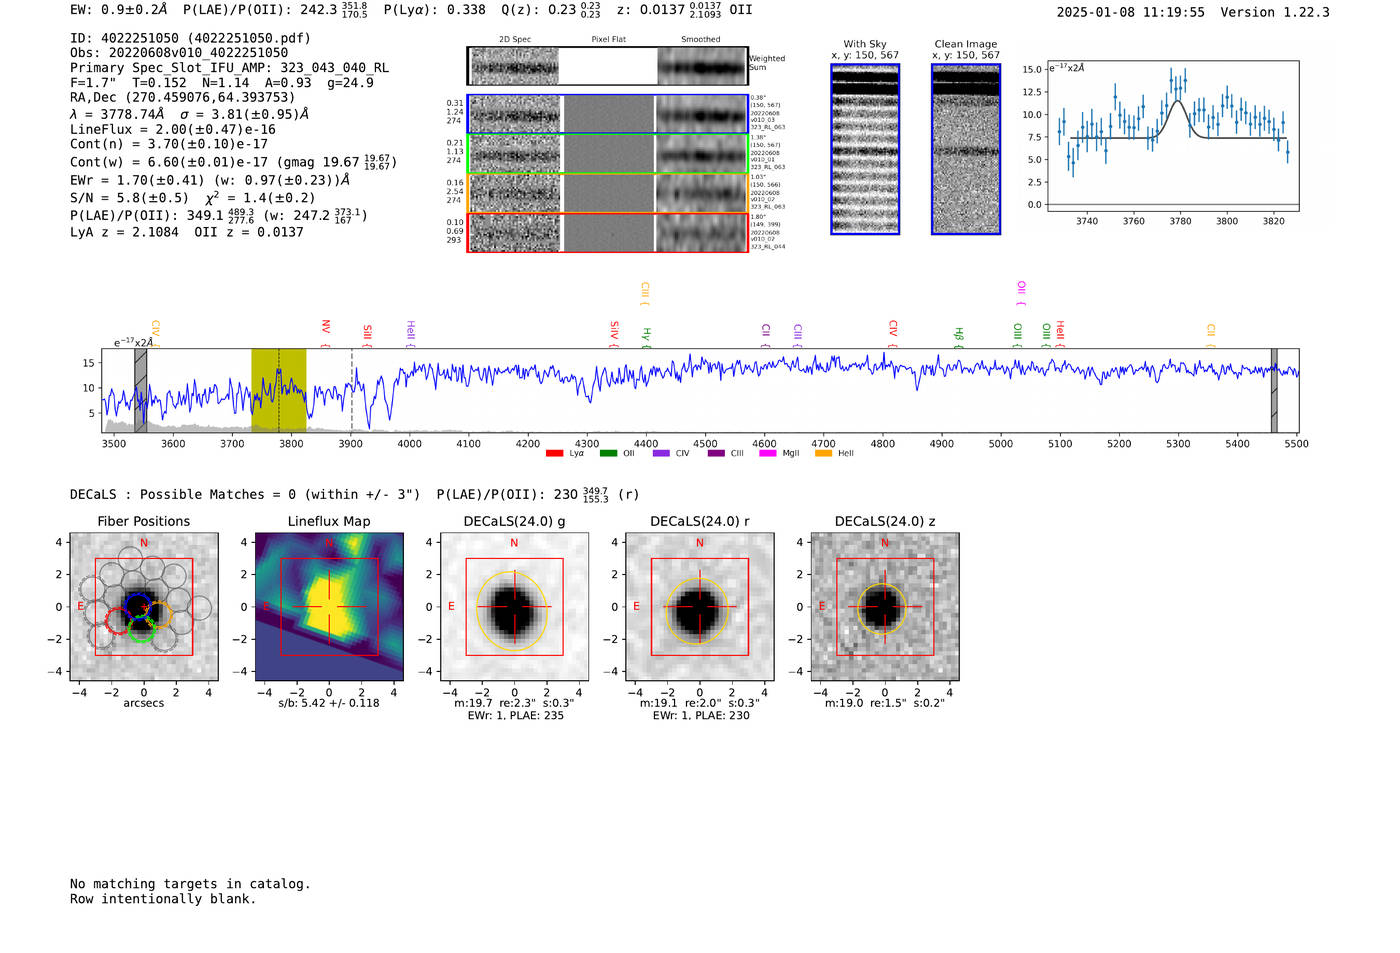Click the Hγ line marker label
The image size is (1400, 953).
pyautogui.click(x=647, y=336)
